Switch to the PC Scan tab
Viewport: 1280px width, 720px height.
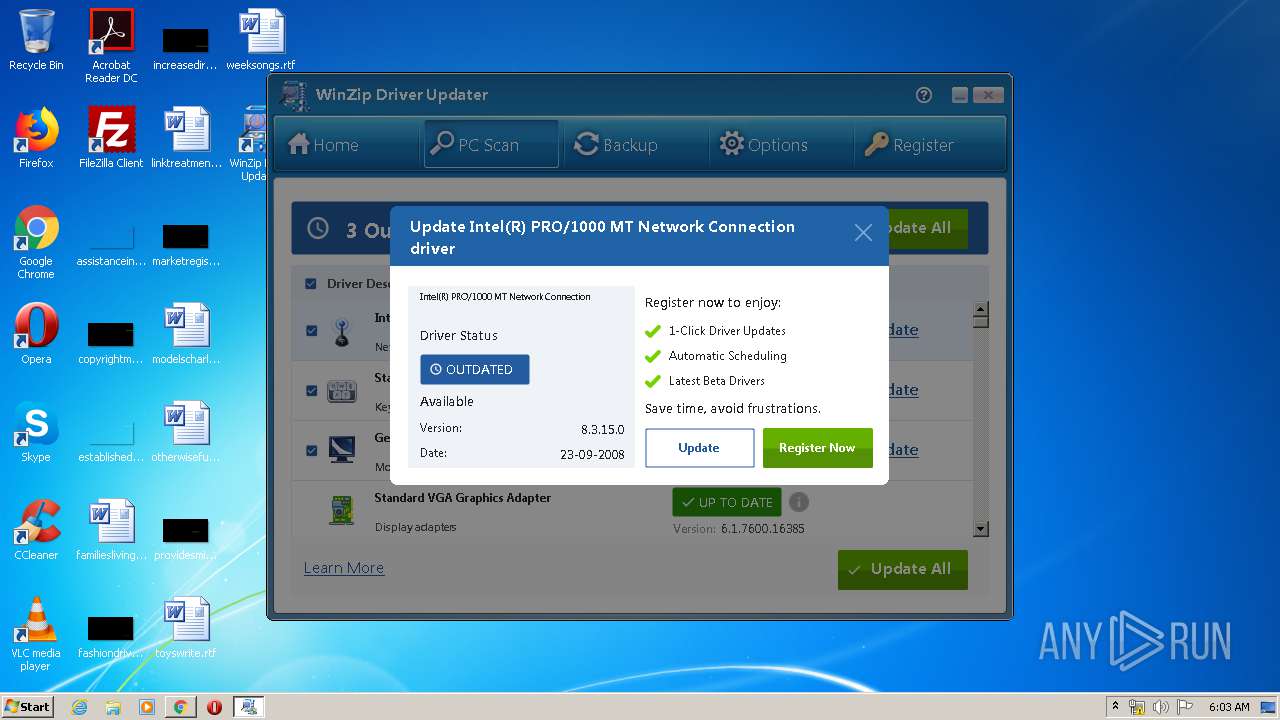coord(489,145)
